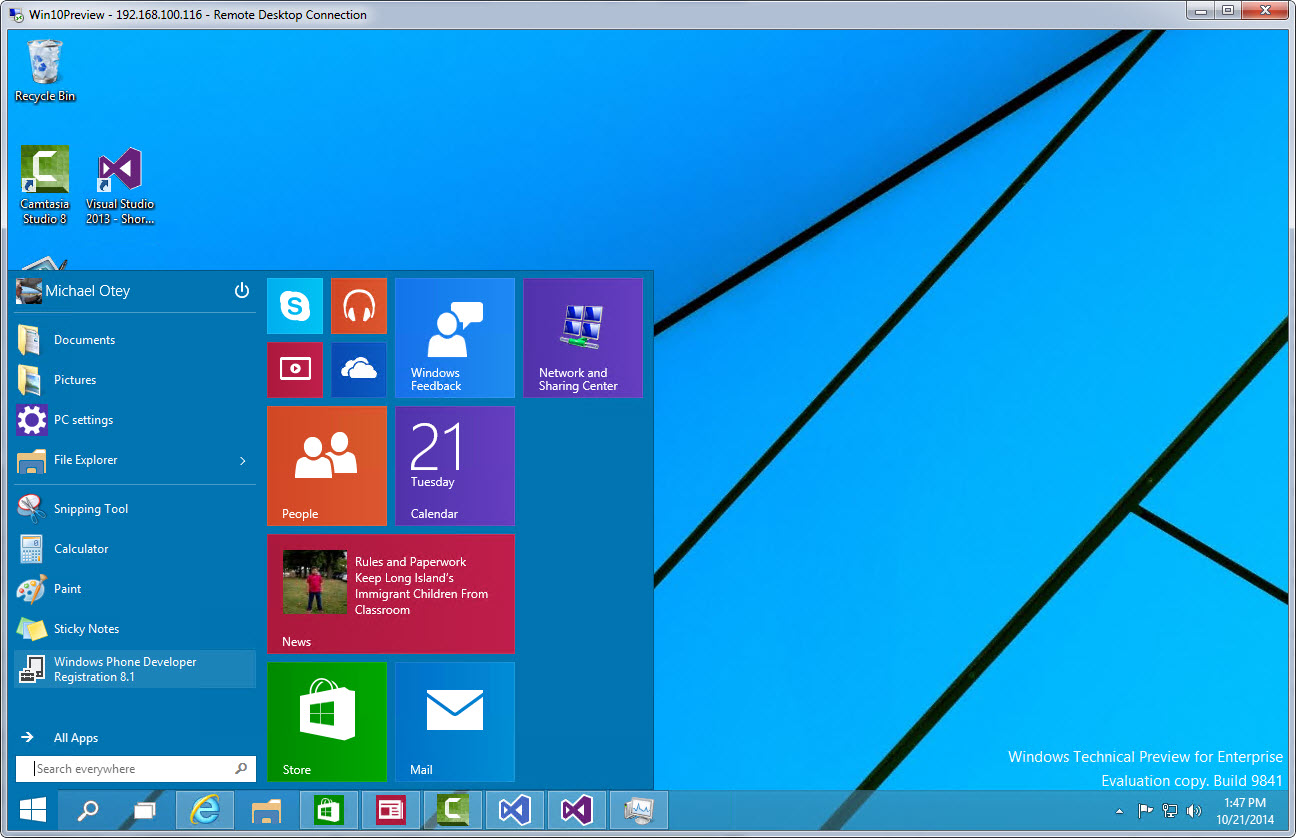The image size is (1296, 838).
Task: Open Network and Sharing Center tile
Action: coord(583,338)
